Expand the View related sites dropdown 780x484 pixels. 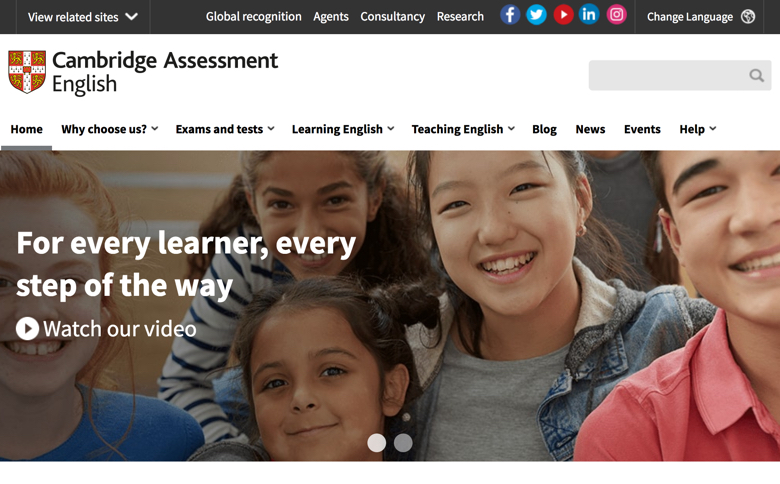(x=83, y=17)
